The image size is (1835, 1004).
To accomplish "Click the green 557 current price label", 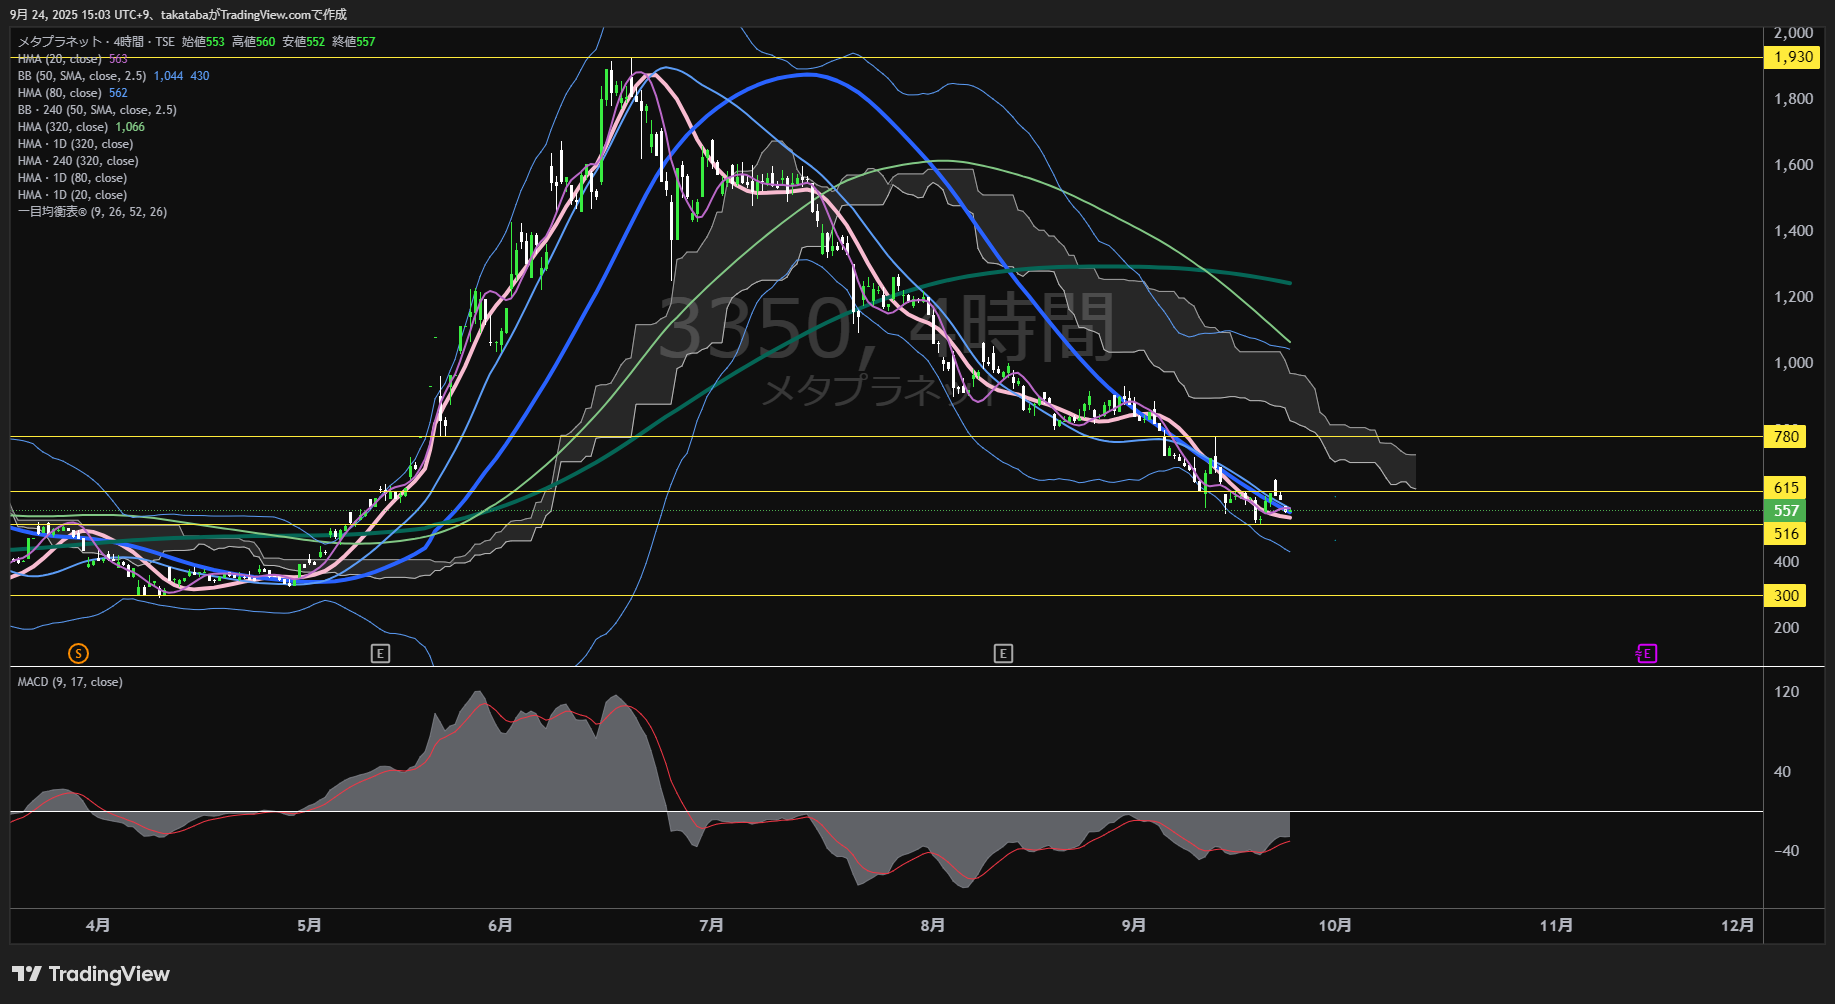I will pyautogui.click(x=1786, y=511).
